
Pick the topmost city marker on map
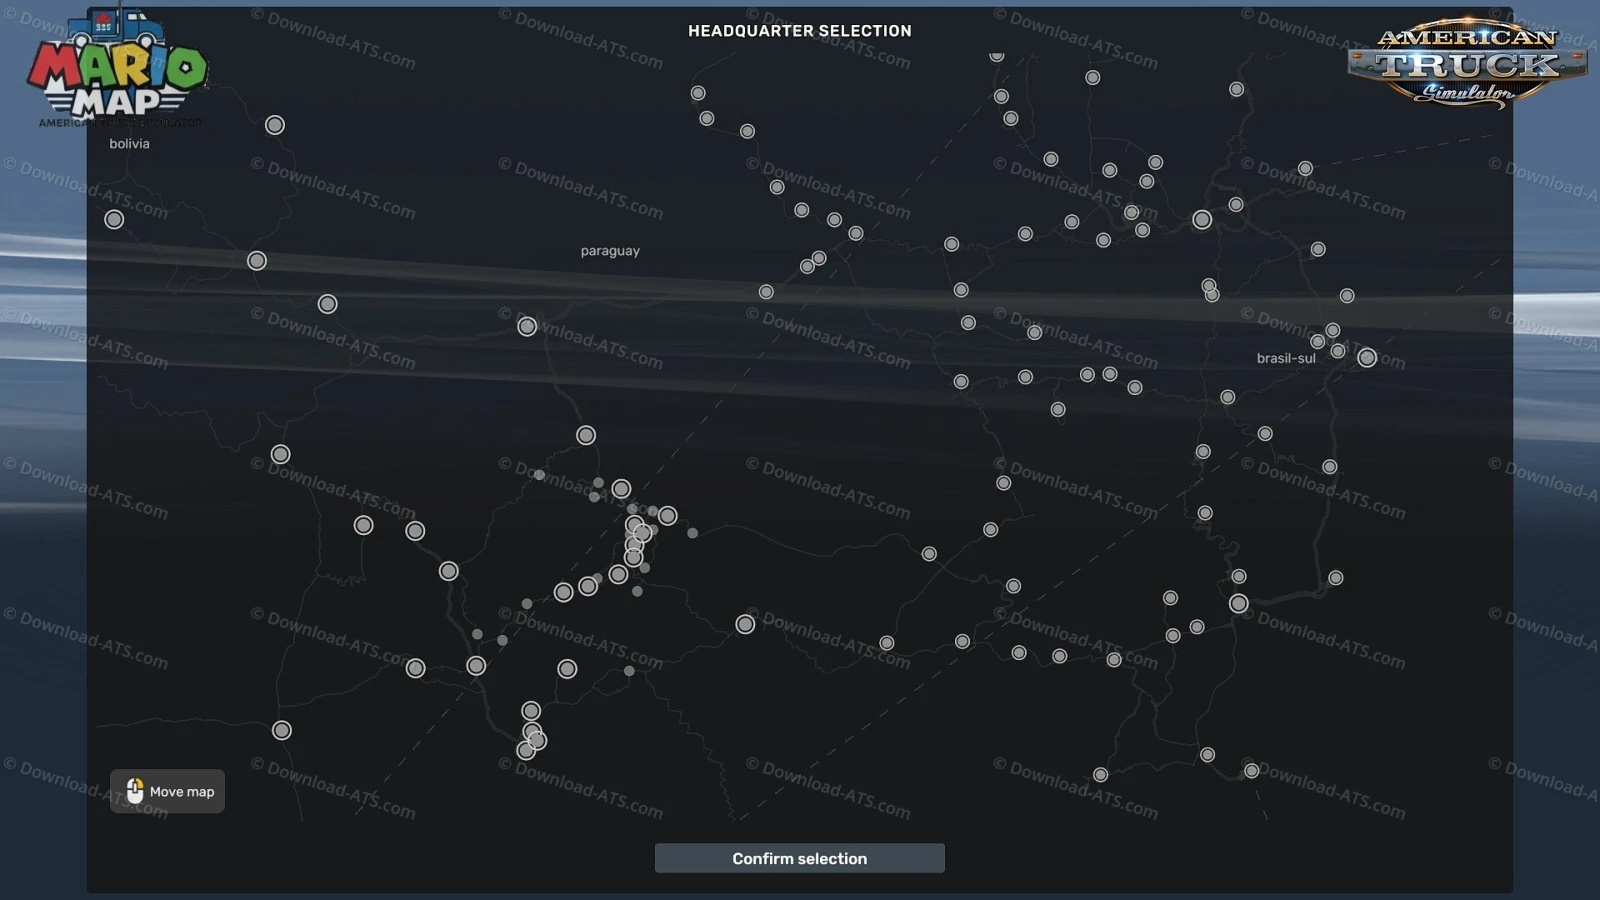[996, 56]
